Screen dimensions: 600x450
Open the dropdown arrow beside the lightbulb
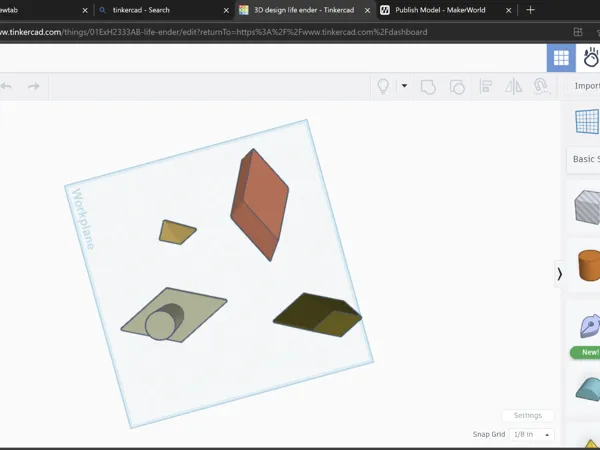point(404,86)
